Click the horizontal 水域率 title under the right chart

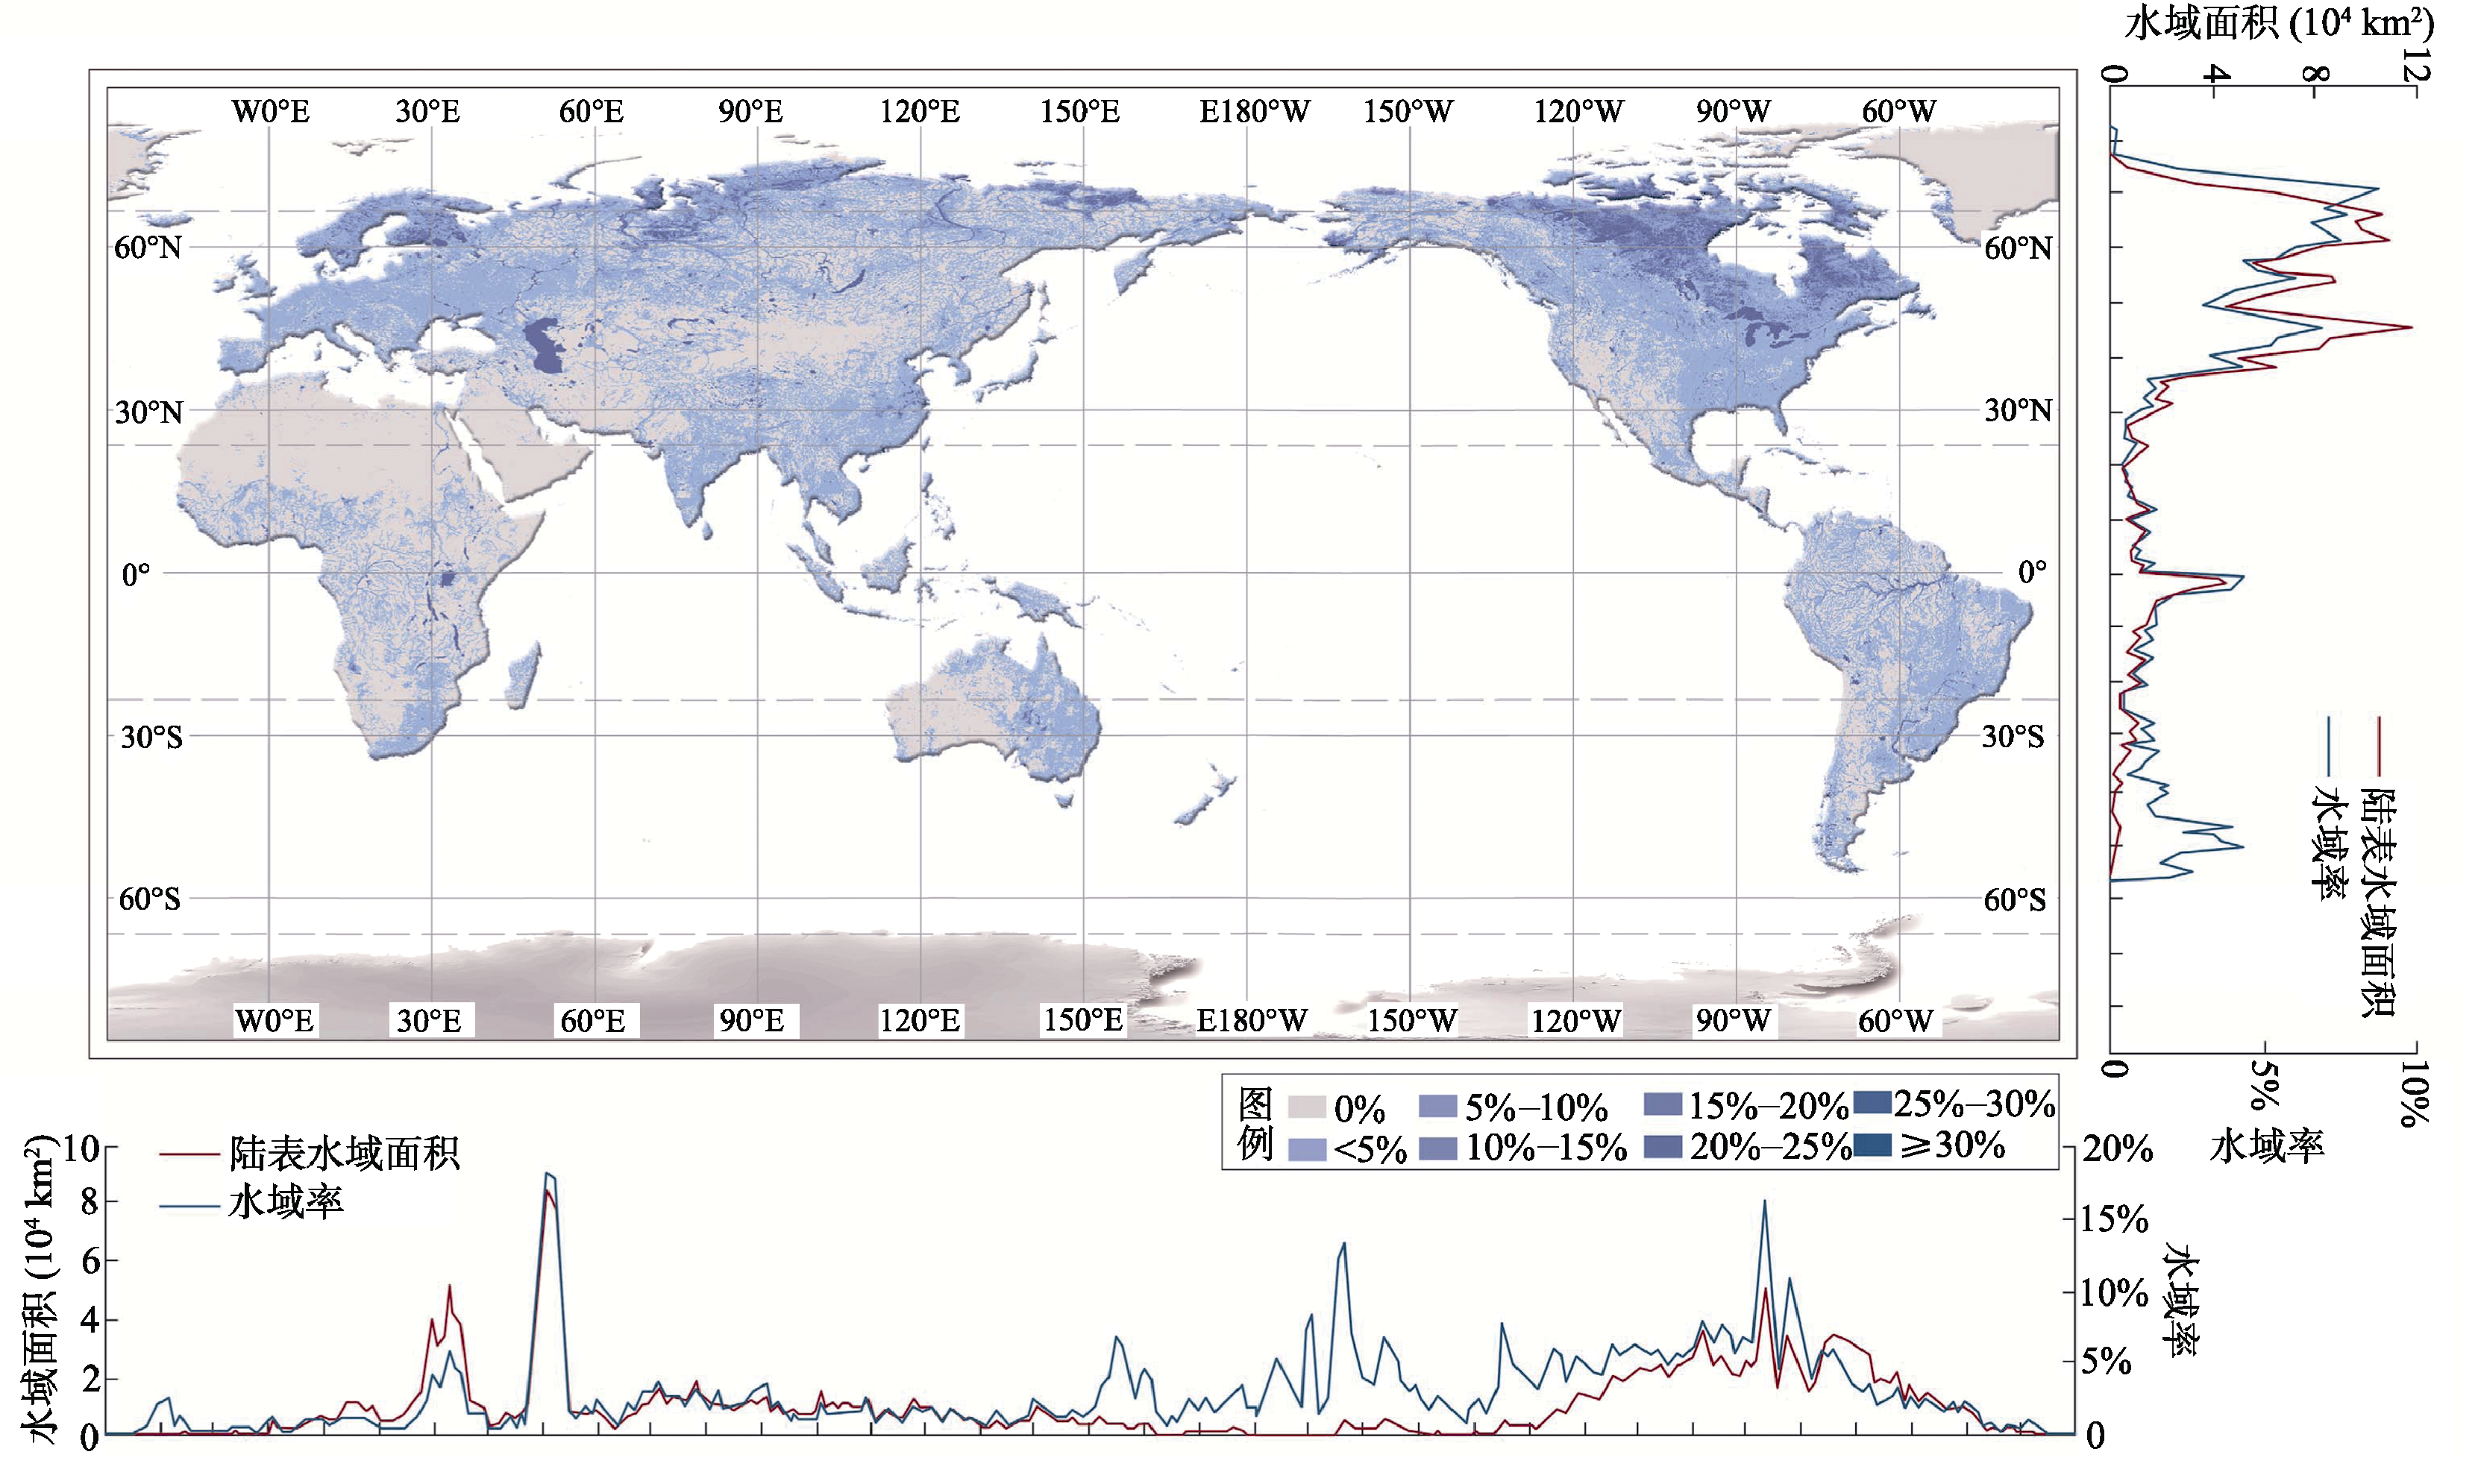click(2268, 1147)
